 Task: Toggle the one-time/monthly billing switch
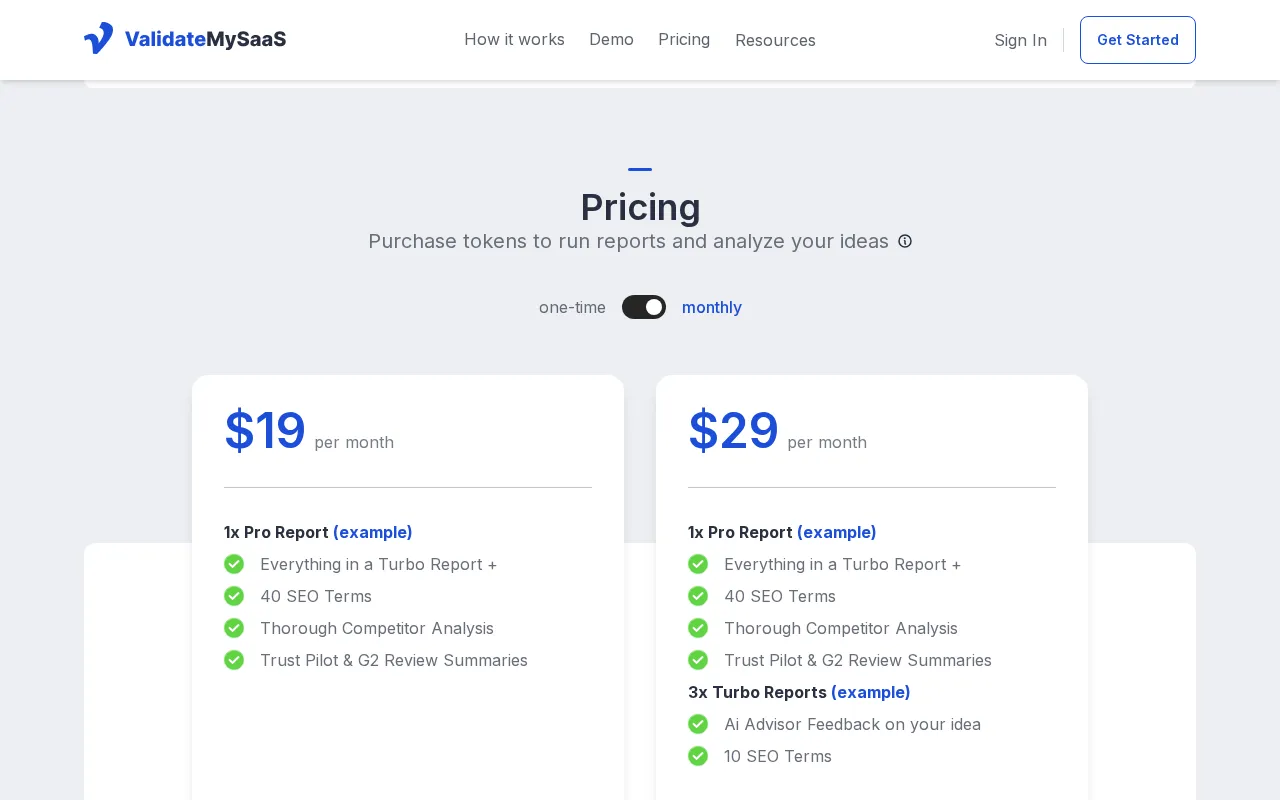click(x=644, y=307)
